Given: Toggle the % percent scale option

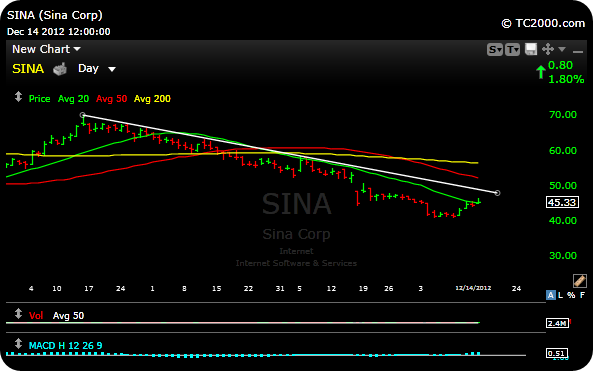Looking at the screenshot, I should tap(571, 295).
